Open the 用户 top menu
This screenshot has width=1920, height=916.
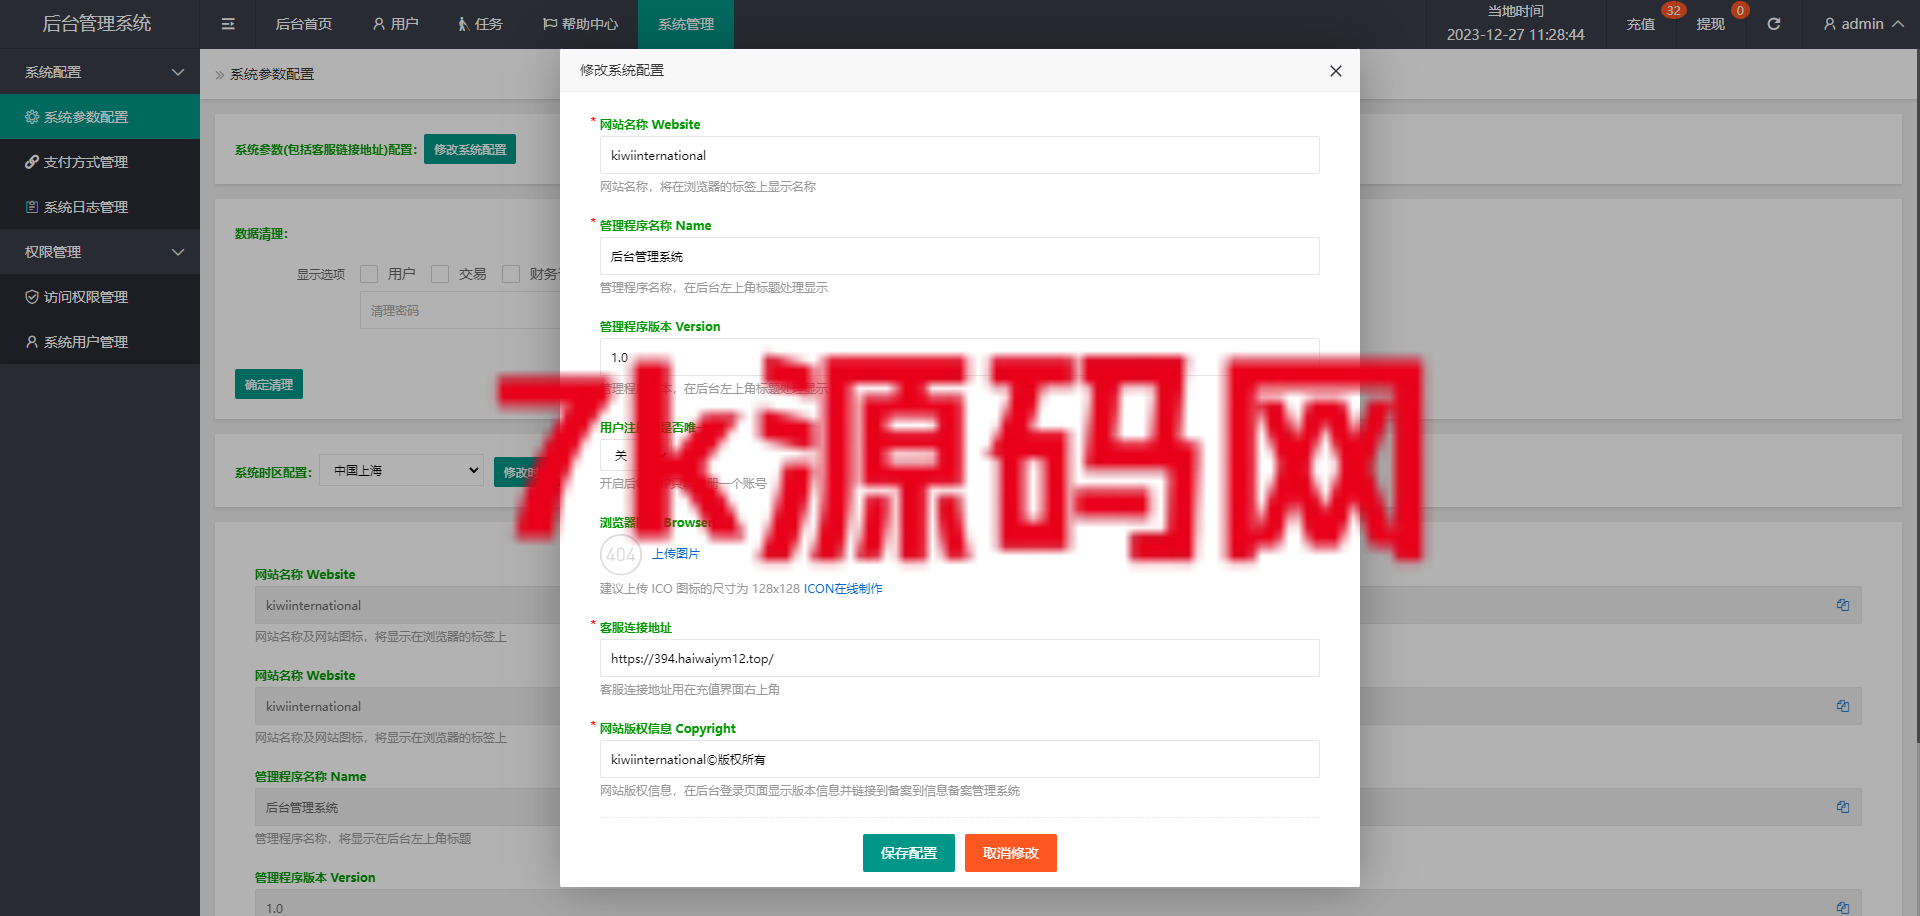tap(395, 24)
